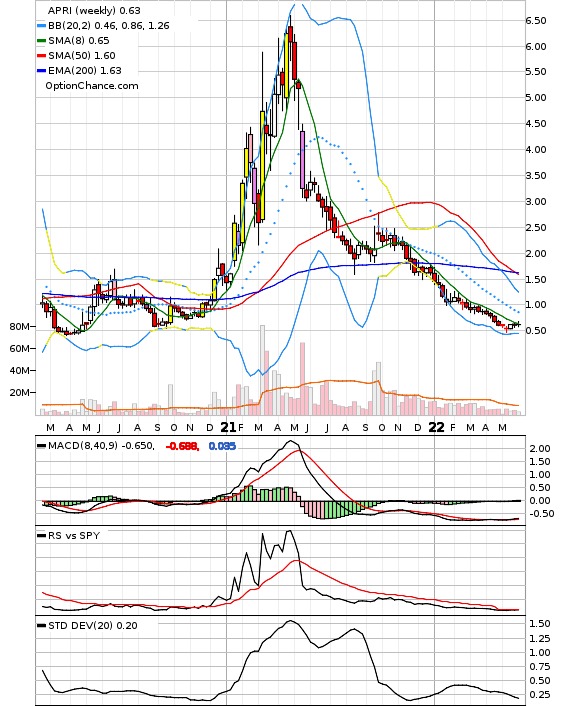Click the black MACD(8,40,9) legend marker

[41, 446]
